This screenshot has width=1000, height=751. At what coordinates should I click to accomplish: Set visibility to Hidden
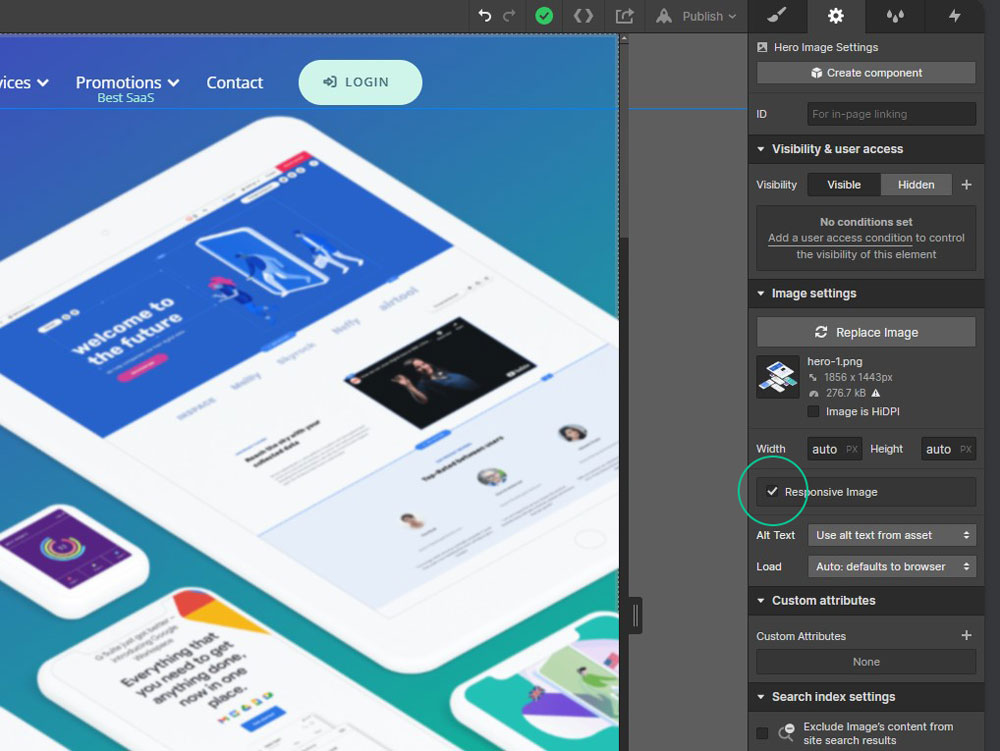916,185
